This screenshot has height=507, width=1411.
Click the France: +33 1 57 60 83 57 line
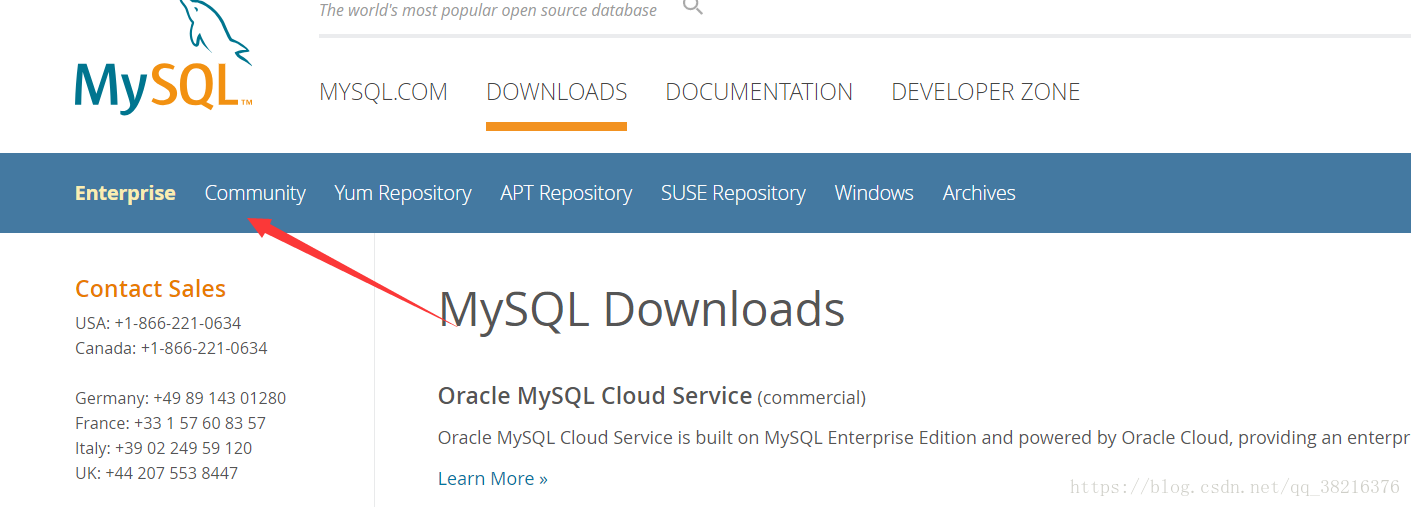170,423
